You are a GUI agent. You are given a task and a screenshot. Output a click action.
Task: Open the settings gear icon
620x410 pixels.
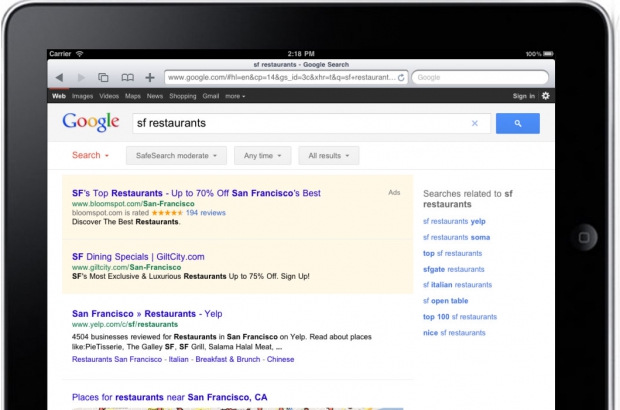(546, 96)
